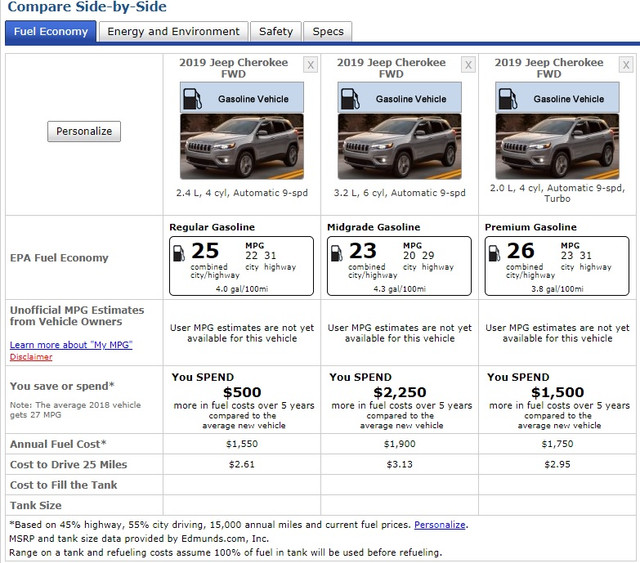Click the first column's 2019 Jeep Cherokee FWD title
Image resolution: width=640 pixels, height=563 pixels.
[x=233, y=68]
